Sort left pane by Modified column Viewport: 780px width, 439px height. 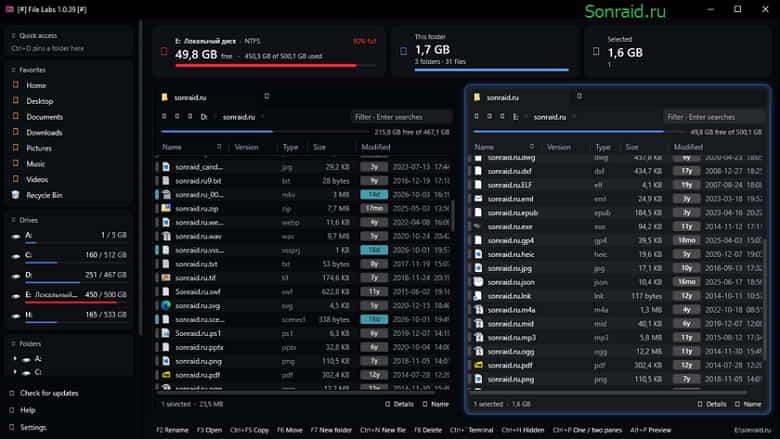pyautogui.click(x=376, y=147)
